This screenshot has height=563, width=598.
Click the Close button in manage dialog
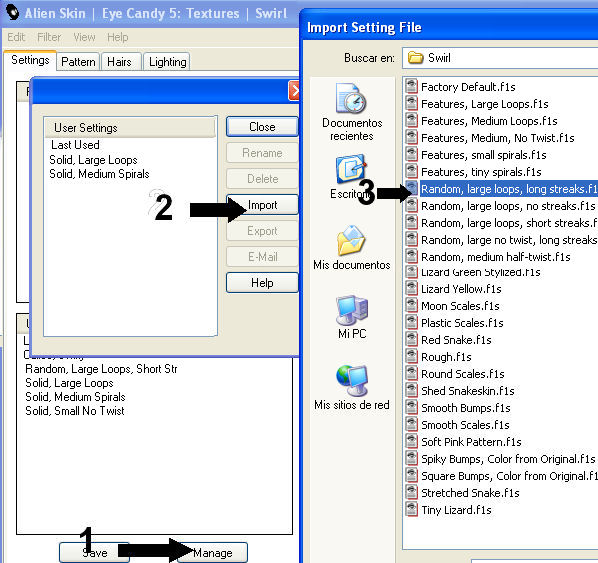[x=262, y=126]
